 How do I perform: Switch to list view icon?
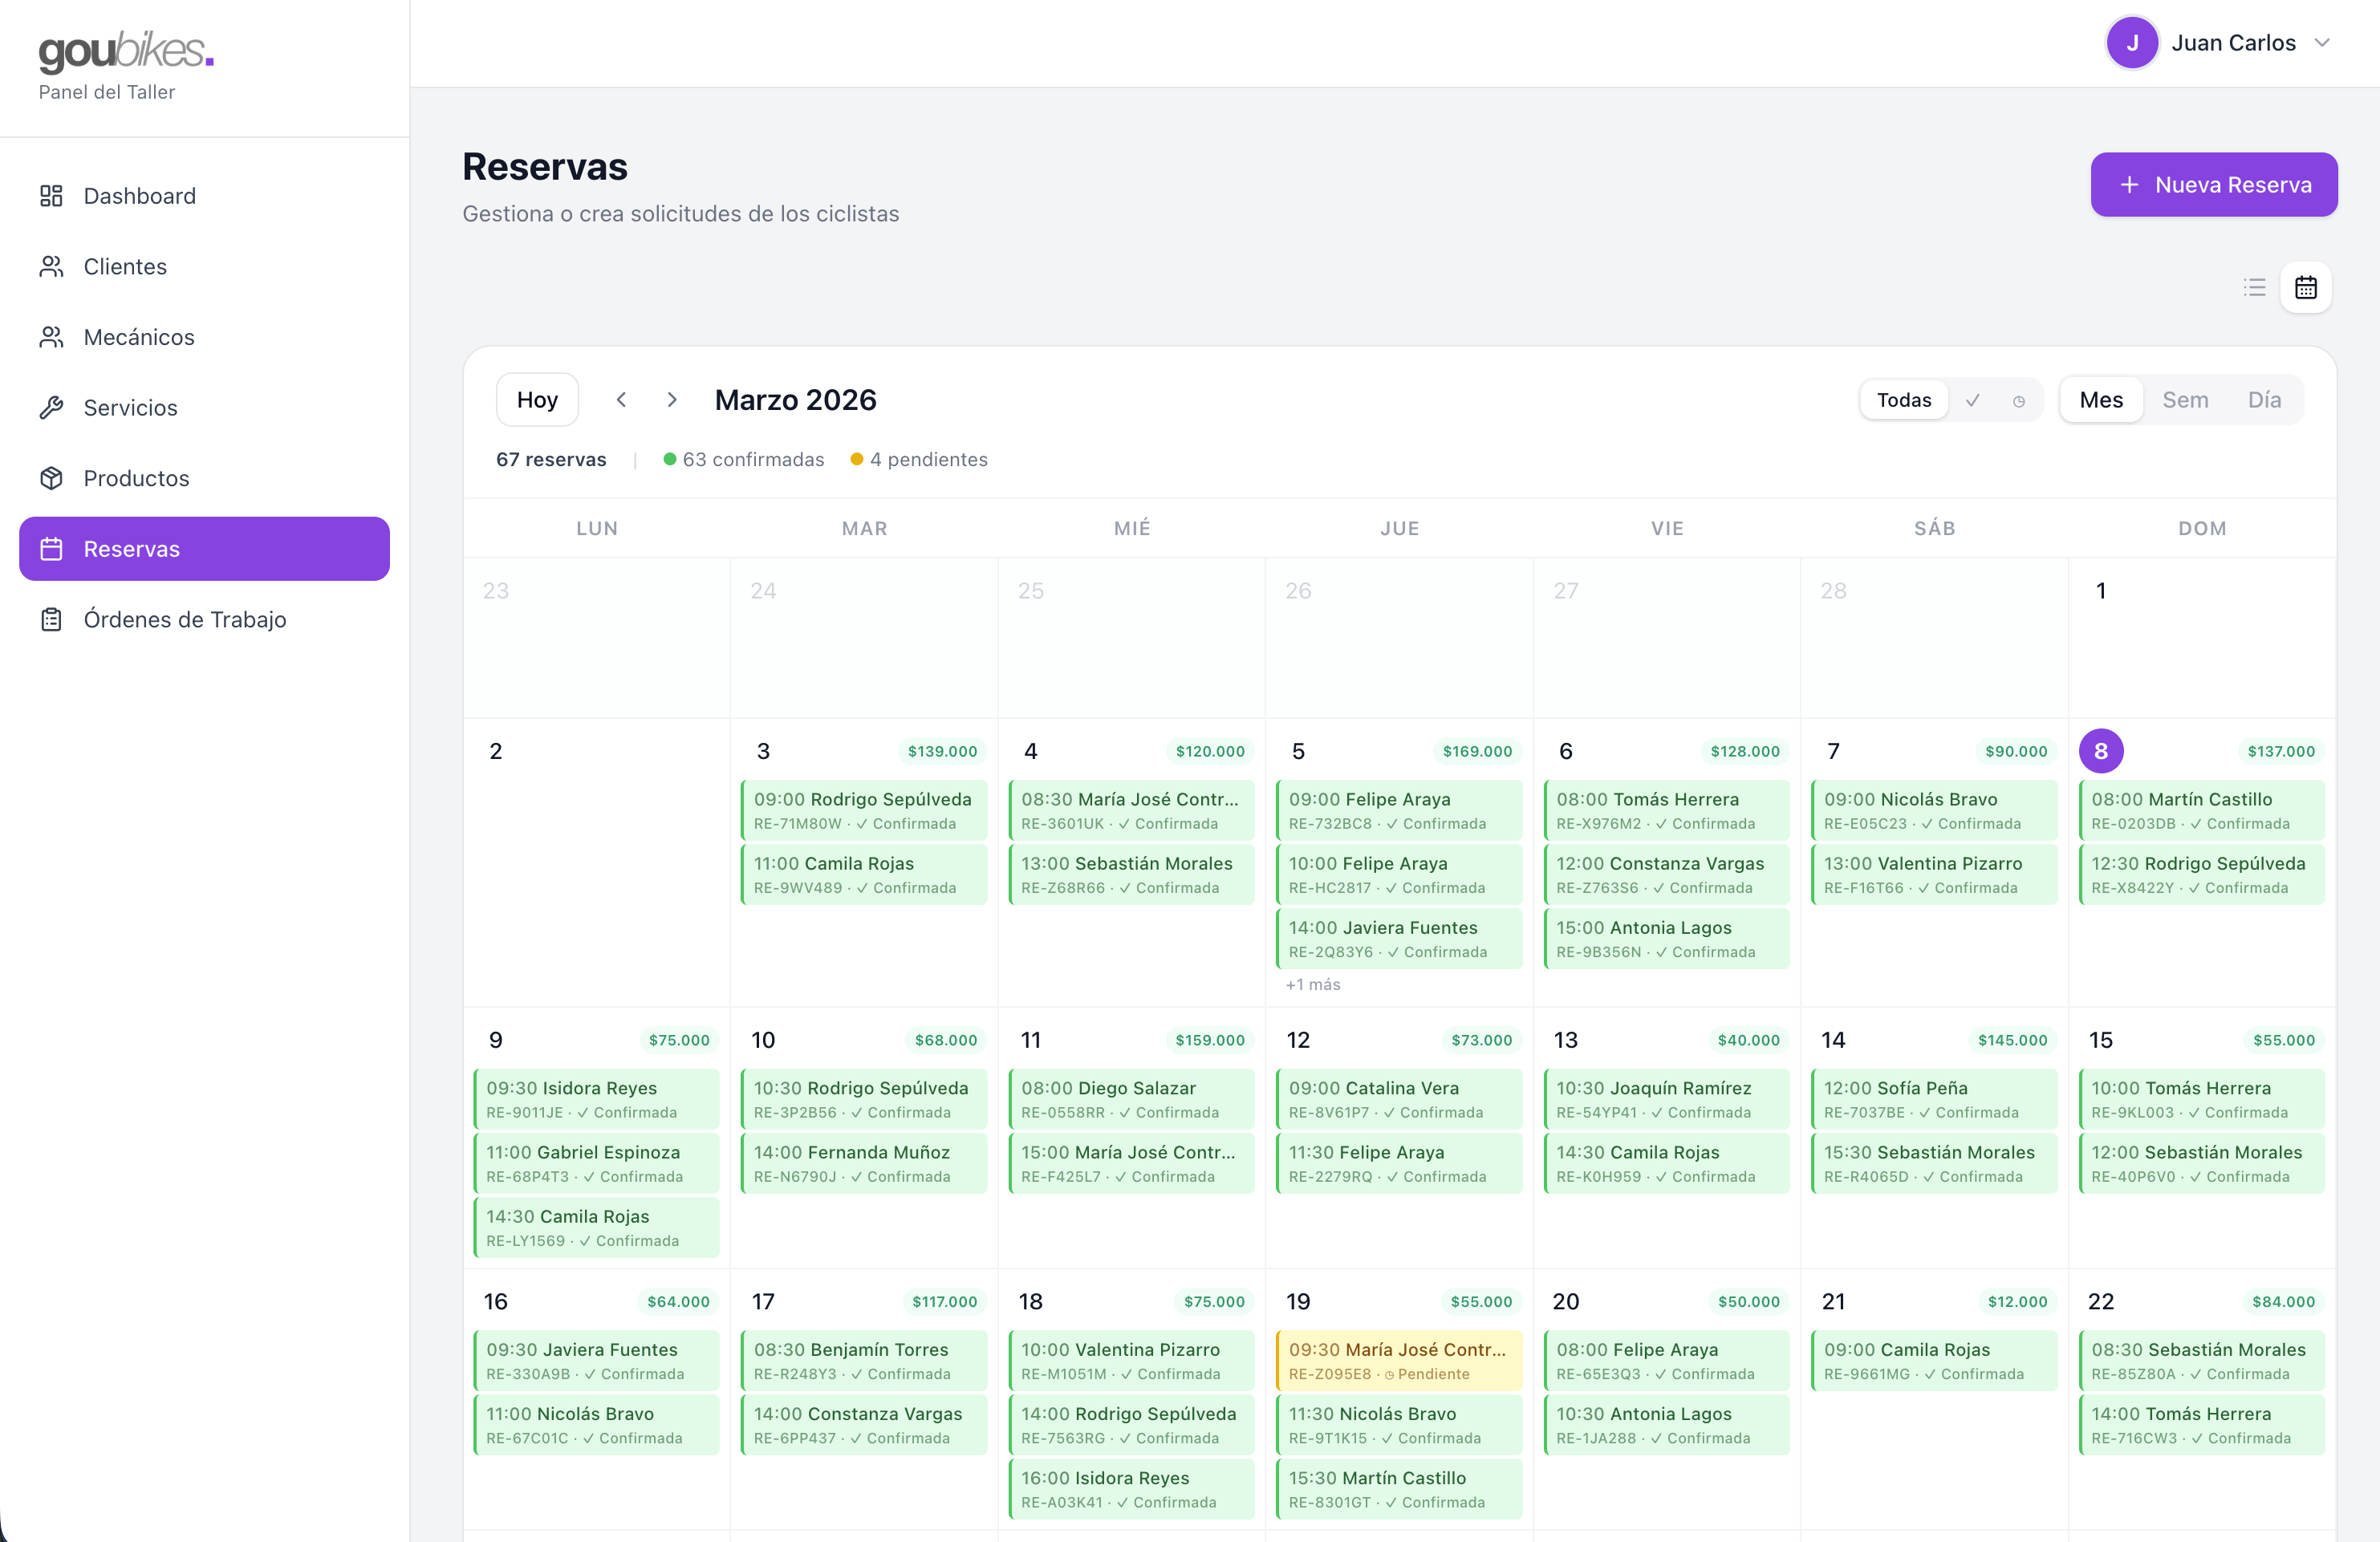click(2254, 288)
